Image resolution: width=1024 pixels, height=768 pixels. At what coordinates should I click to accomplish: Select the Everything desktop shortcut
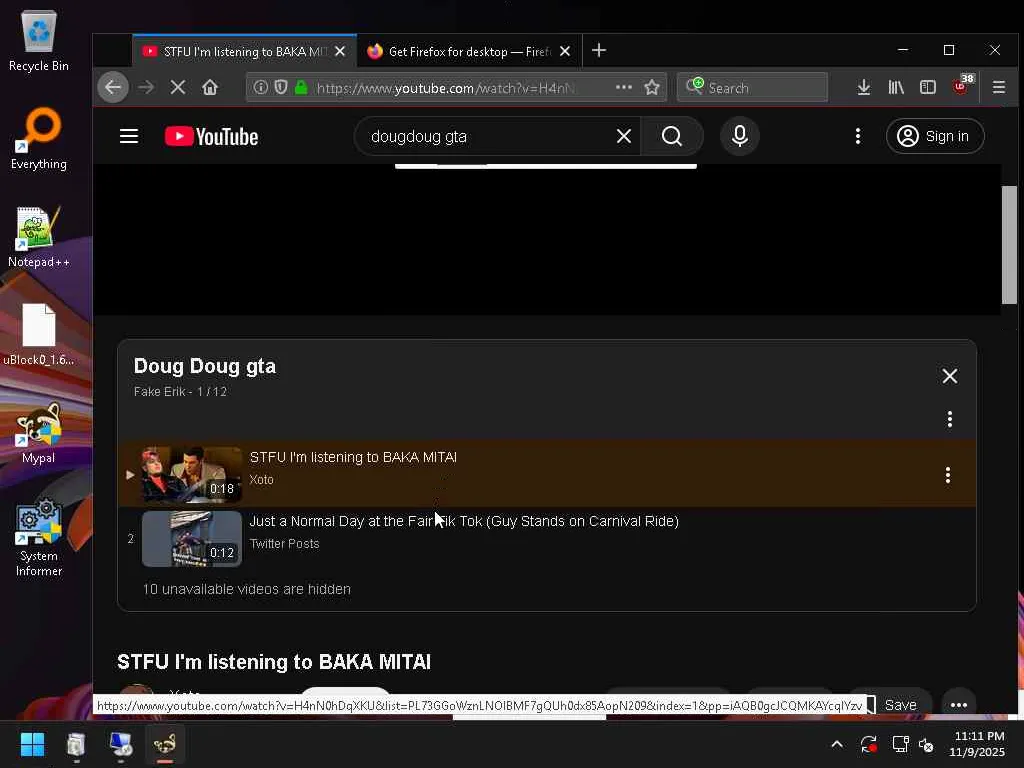39,139
